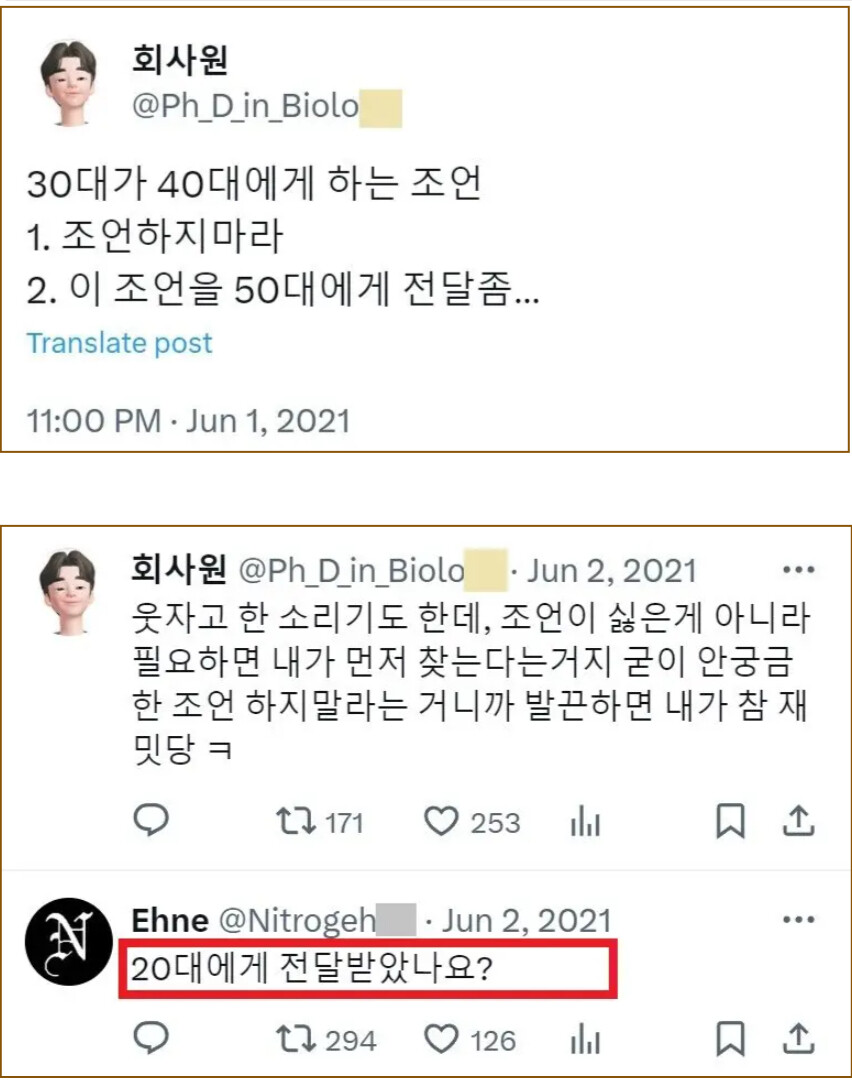Reply to Ehne's tweet
Image resolution: width=852 pixels, height=1080 pixels.
tap(151, 1038)
